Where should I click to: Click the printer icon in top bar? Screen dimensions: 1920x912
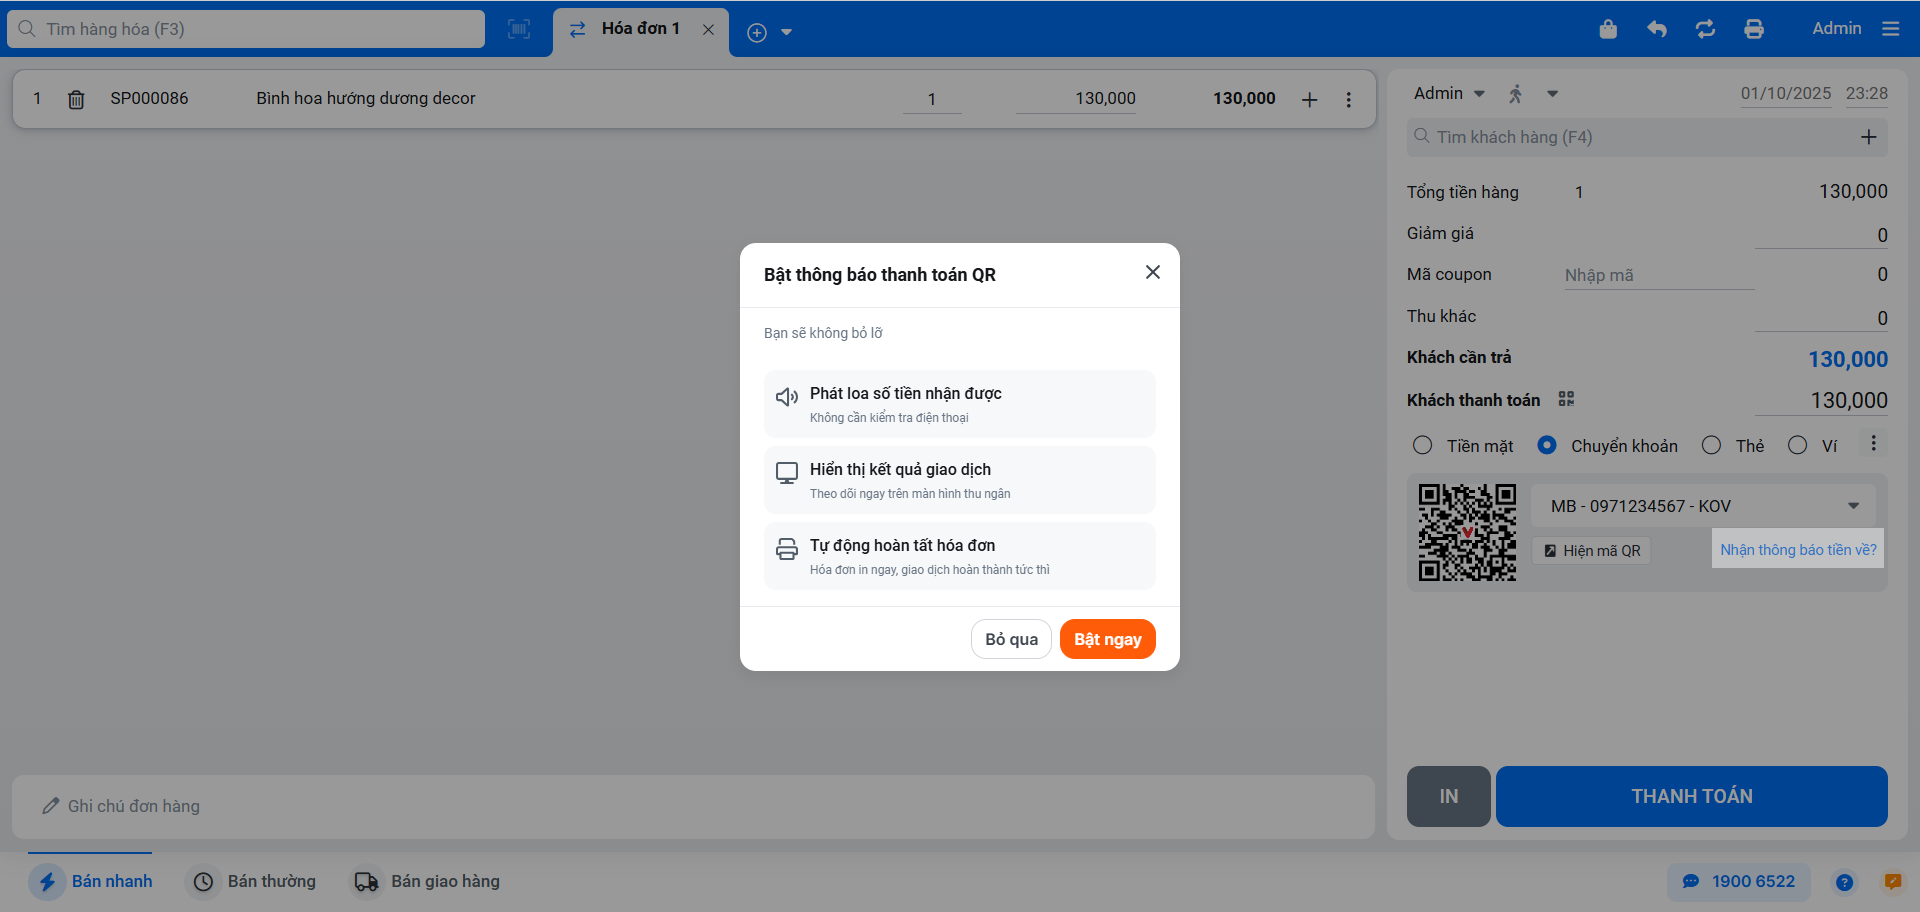point(1754,29)
